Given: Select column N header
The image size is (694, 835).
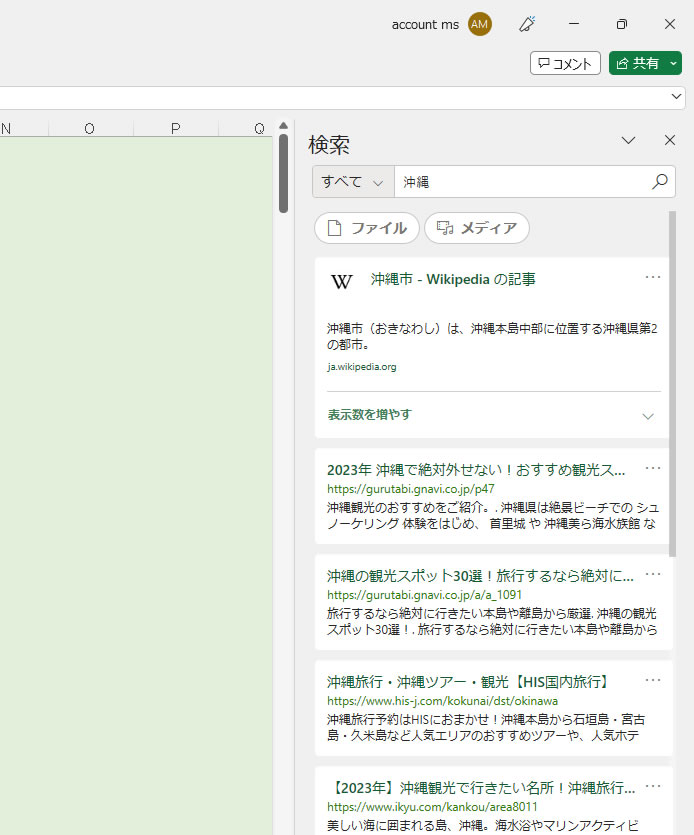Looking at the screenshot, I should click(24, 128).
